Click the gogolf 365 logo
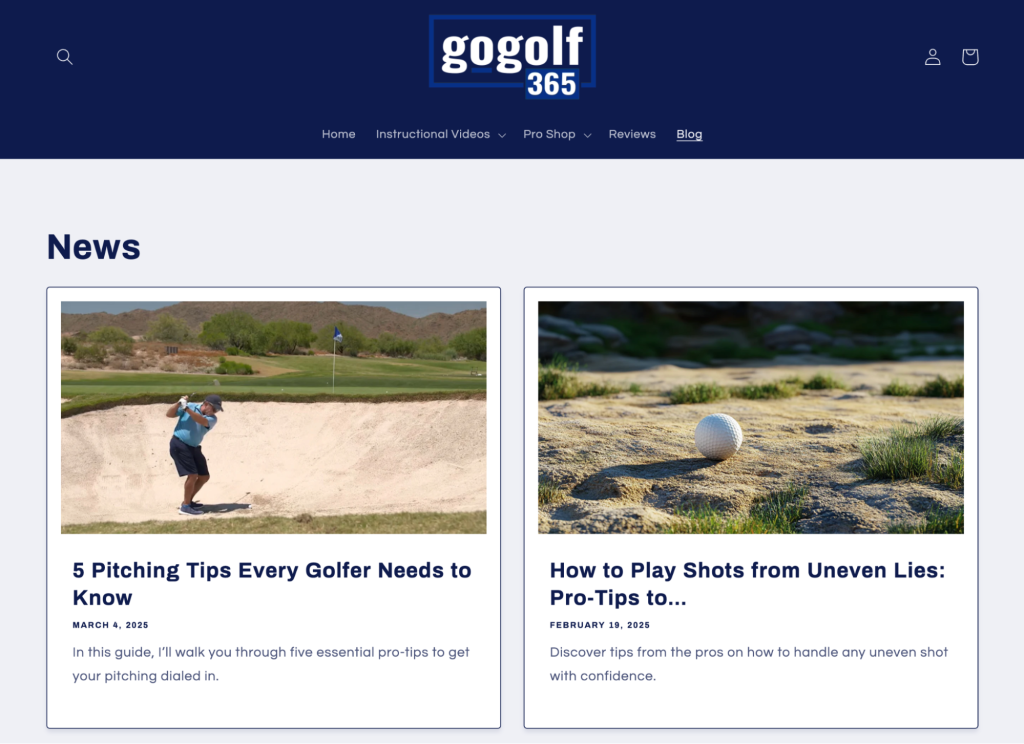1024x744 pixels. pyautogui.click(x=512, y=57)
